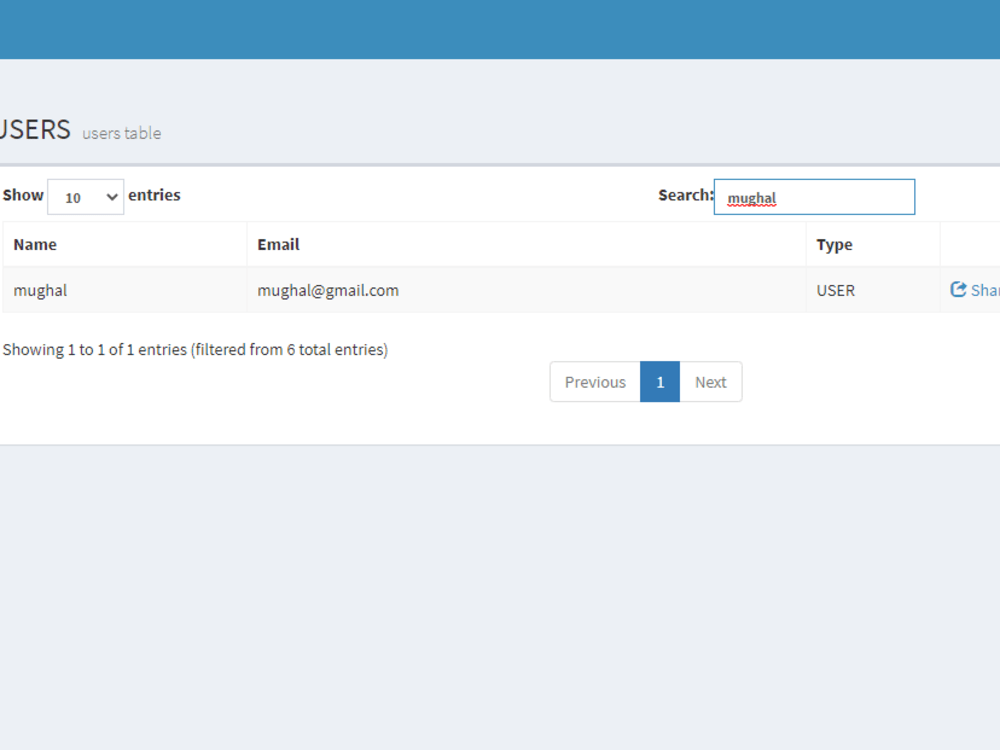Sort table by Name column header
Image resolution: width=1000 pixels, height=750 pixels.
click(125, 244)
